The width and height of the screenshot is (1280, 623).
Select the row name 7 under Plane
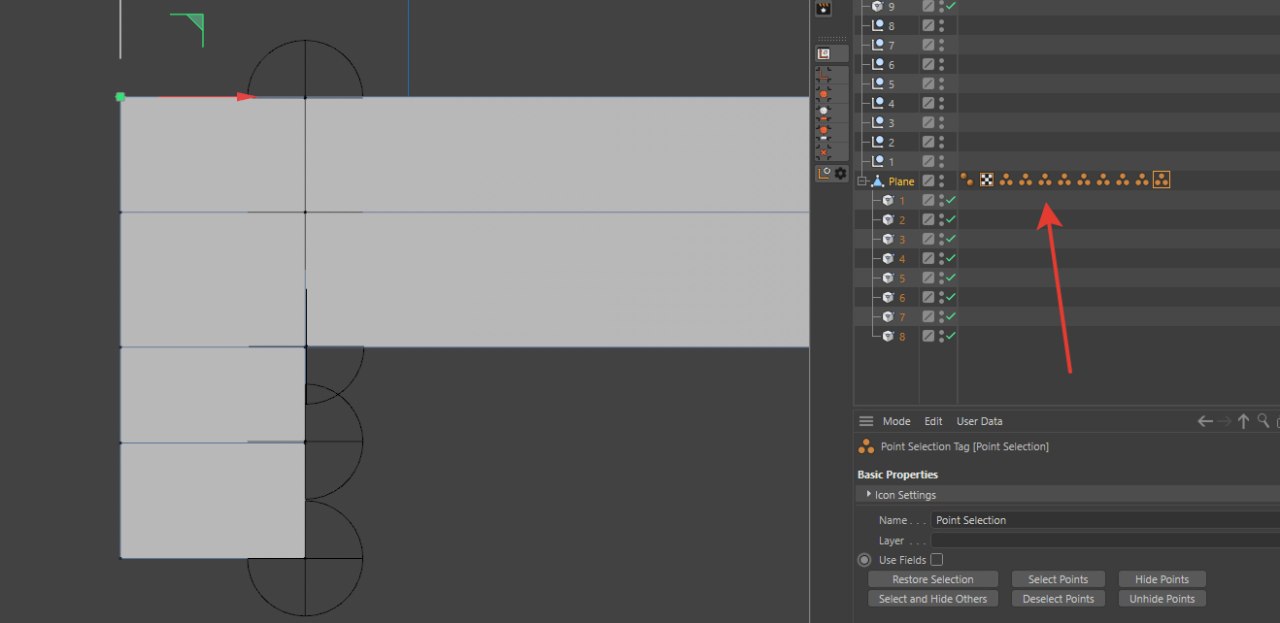coord(901,317)
